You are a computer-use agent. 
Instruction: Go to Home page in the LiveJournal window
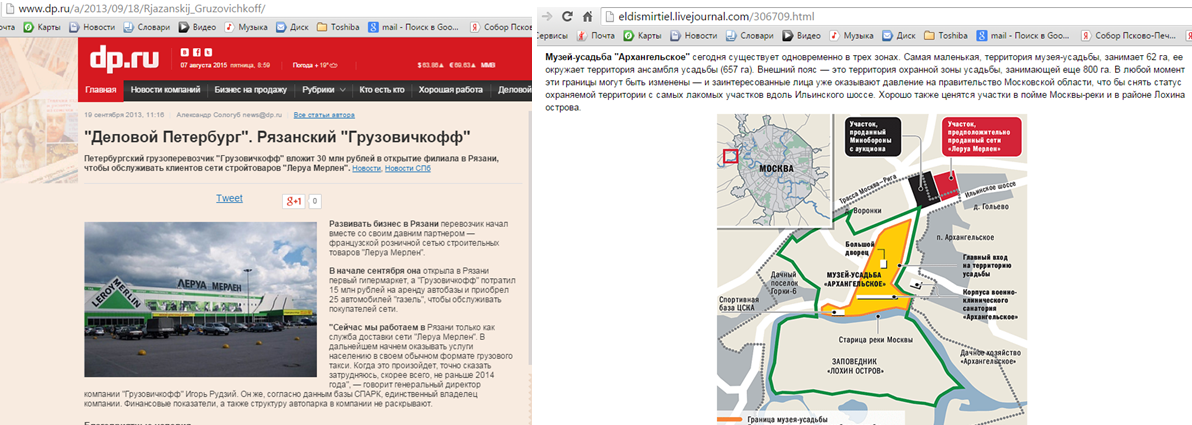pyautogui.click(x=587, y=16)
